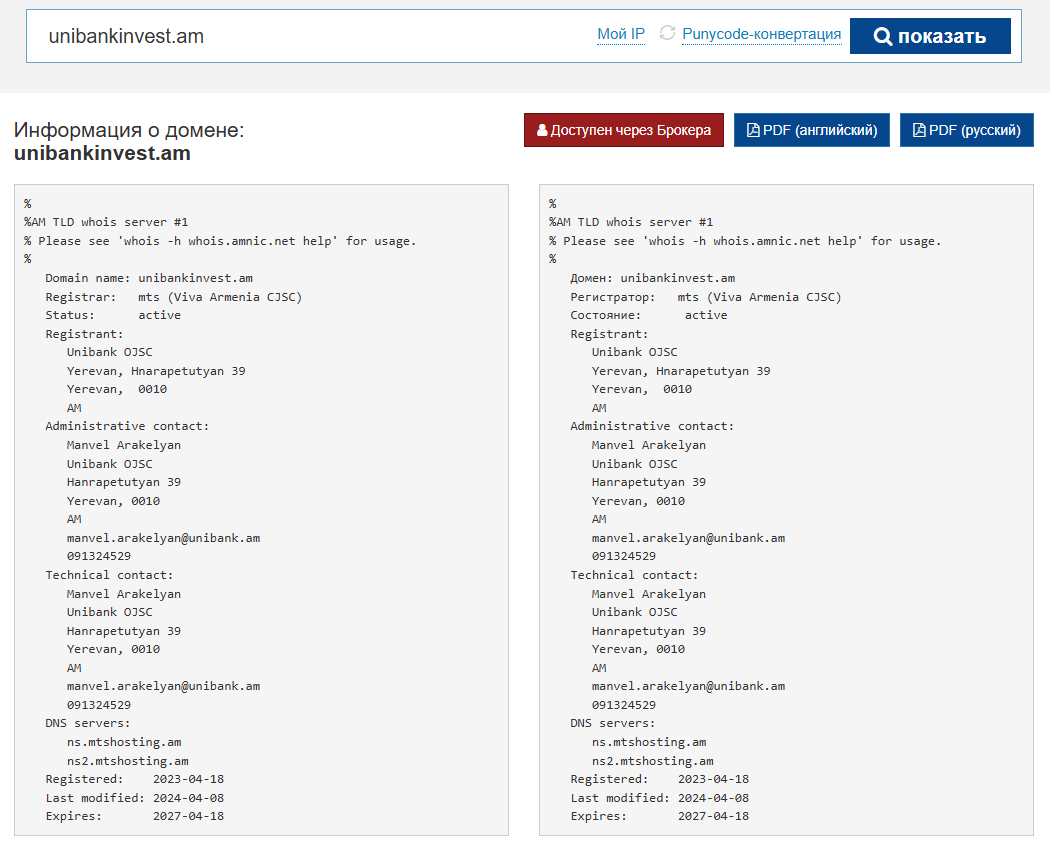1050x849 pixels.
Task: Click 'Domain name: unibankinvest.am' in the left panel
Action: (149, 278)
